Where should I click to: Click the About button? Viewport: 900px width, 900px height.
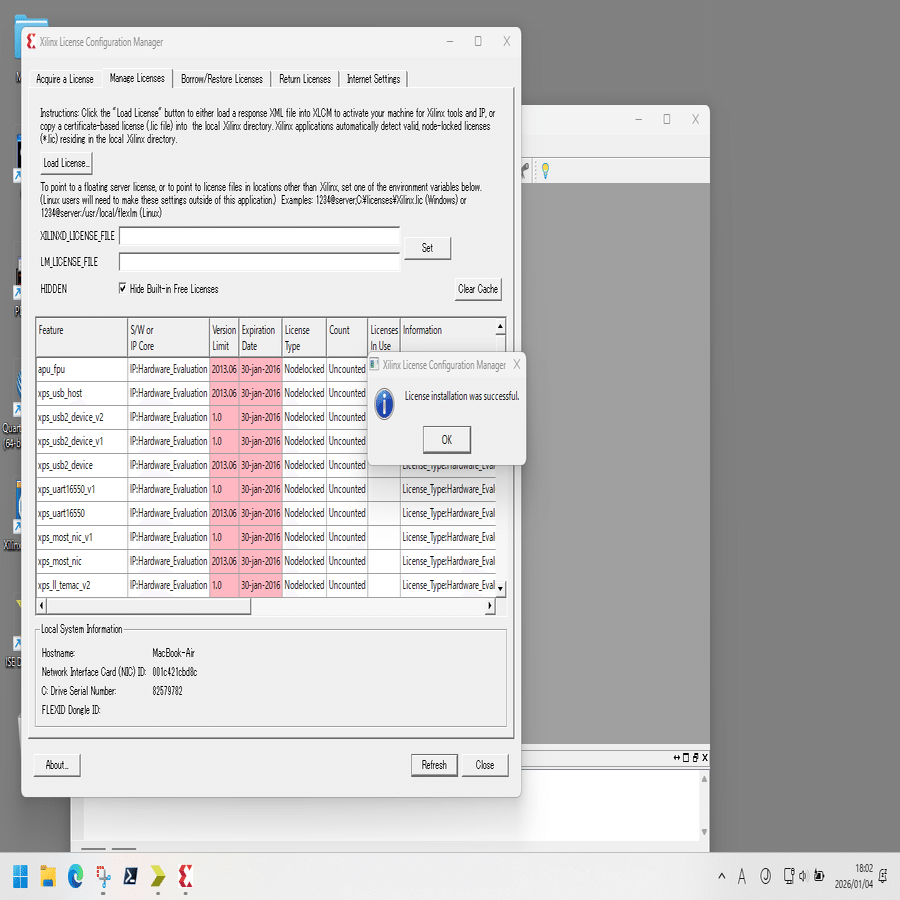[57, 765]
